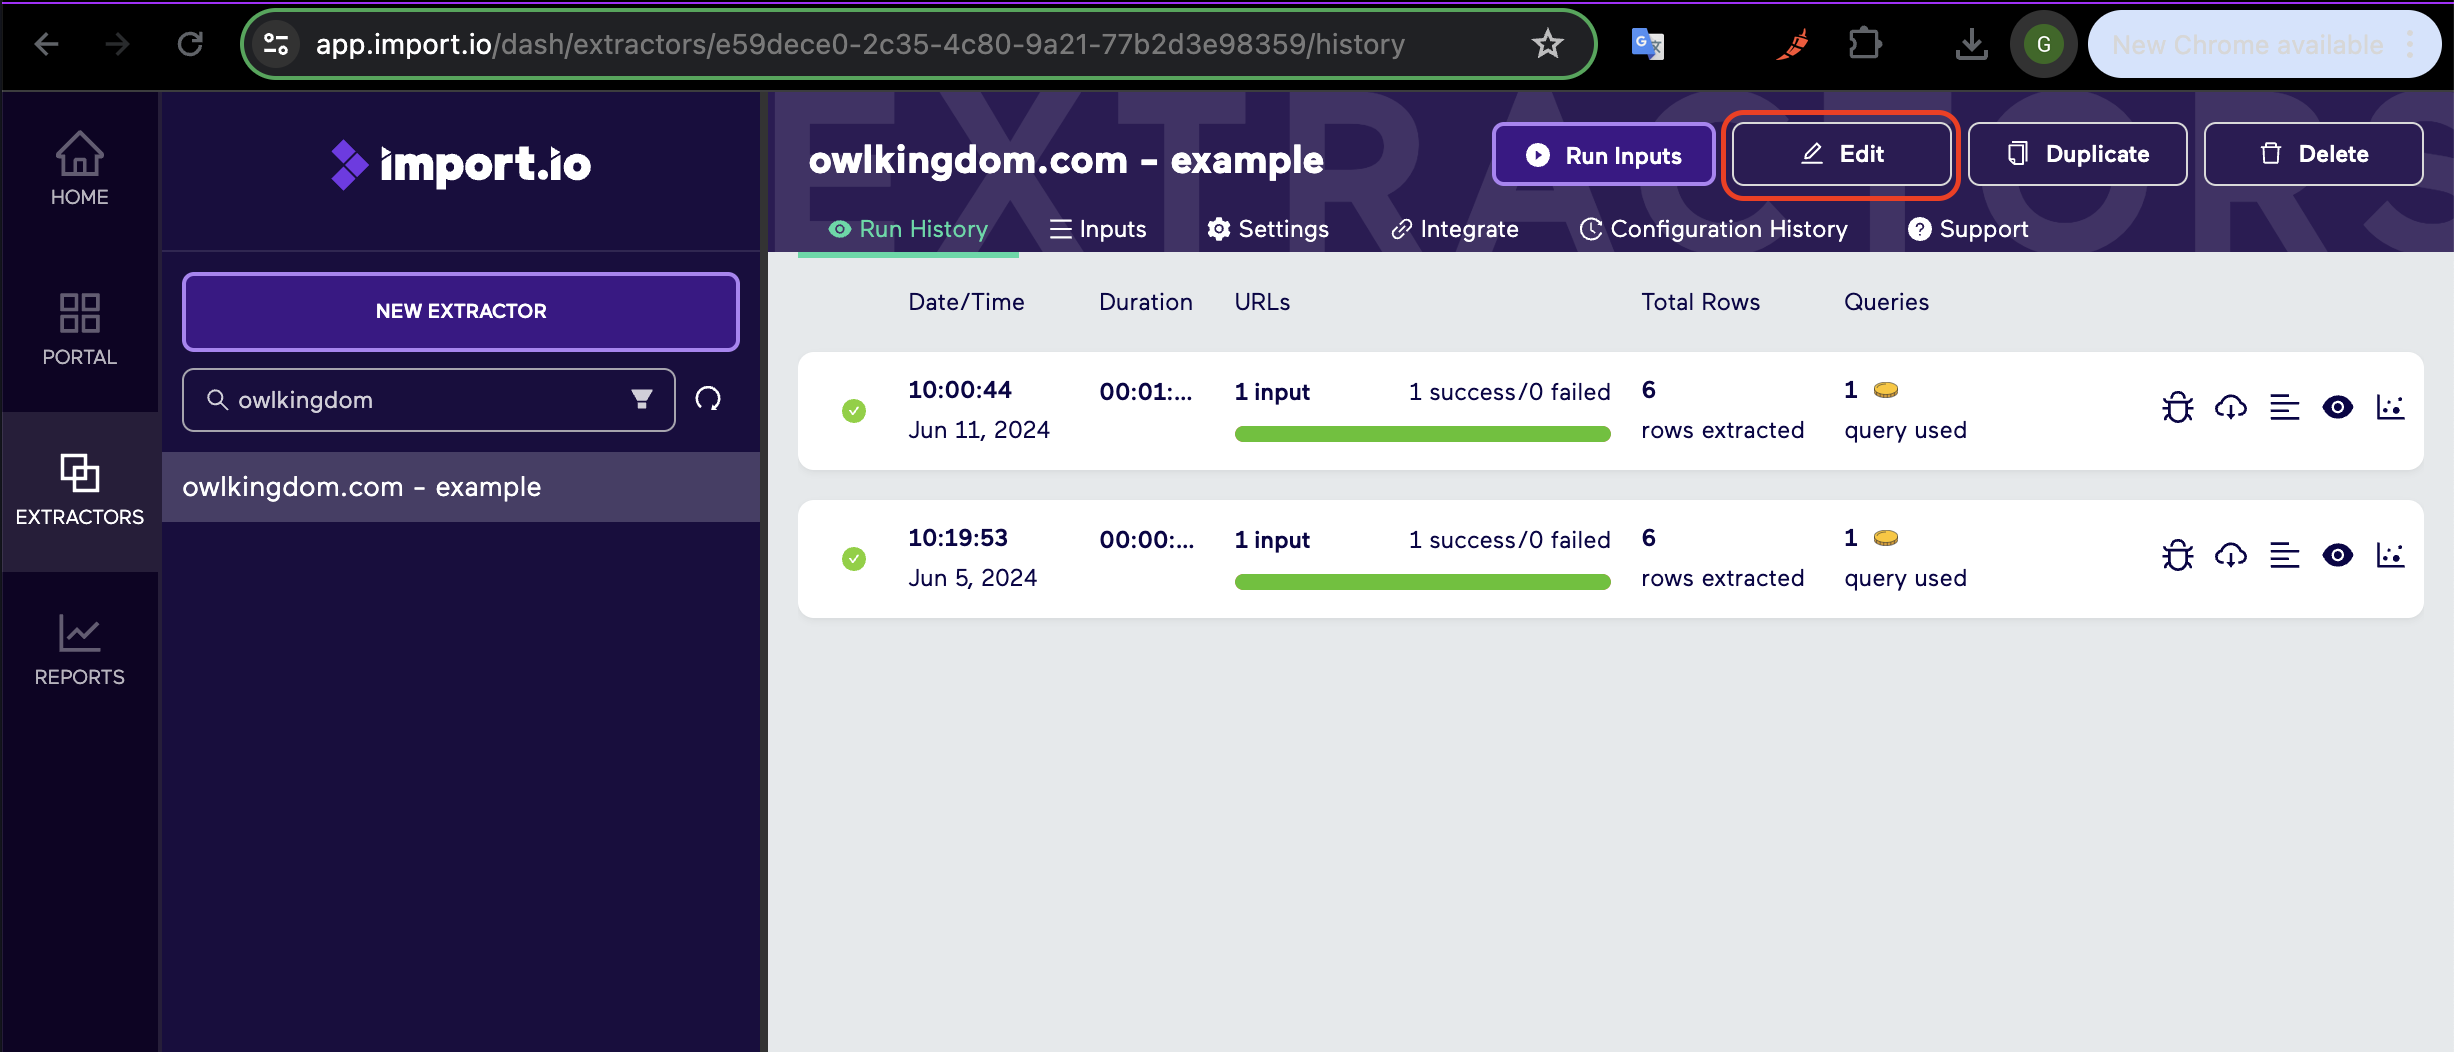This screenshot has height=1052, width=2454.
Task: Click the refresh icon next to extractor search
Action: tap(708, 400)
